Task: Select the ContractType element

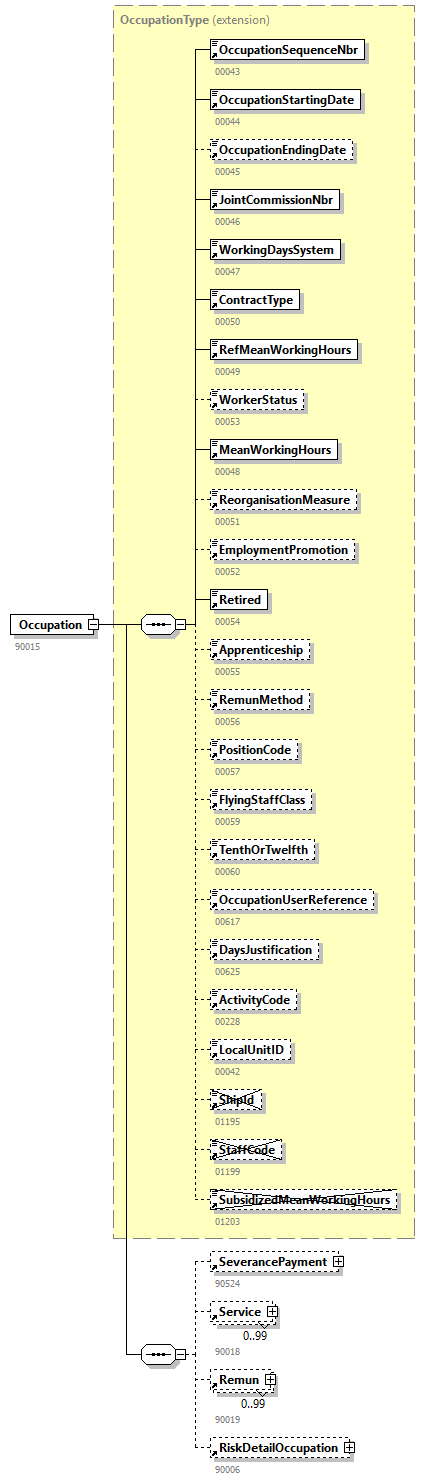Action: tap(254, 300)
